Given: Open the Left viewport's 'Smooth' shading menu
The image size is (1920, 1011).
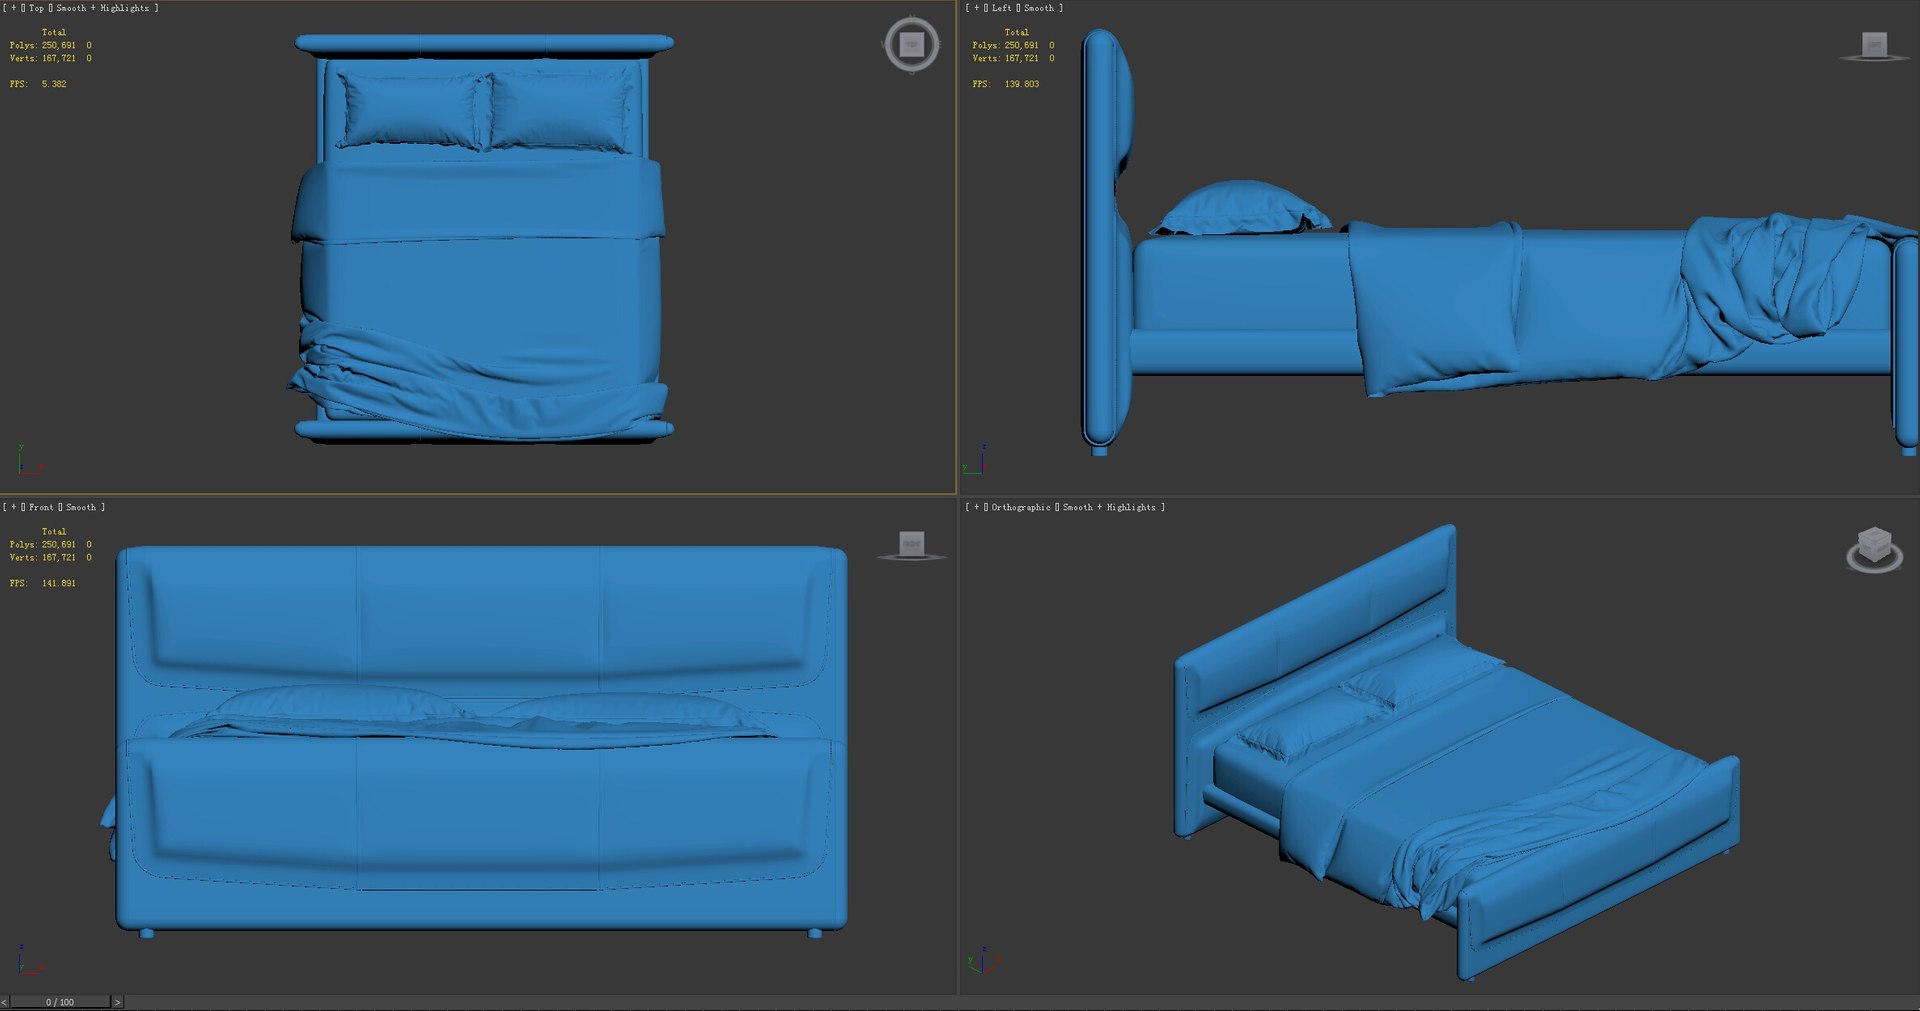Looking at the screenshot, I should click(x=1039, y=8).
